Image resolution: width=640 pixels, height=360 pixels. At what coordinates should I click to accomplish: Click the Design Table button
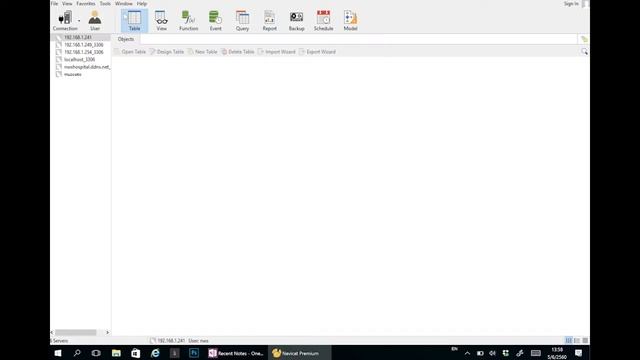click(167, 52)
